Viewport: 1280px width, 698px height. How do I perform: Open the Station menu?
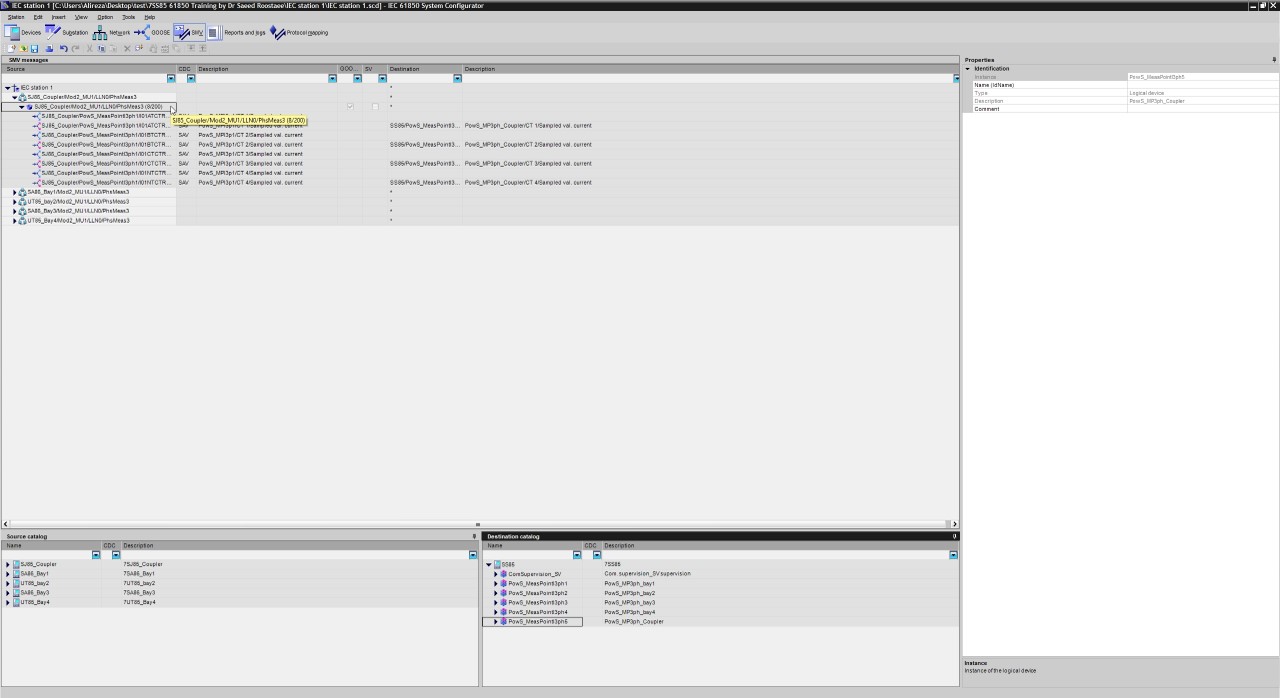[x=16, y=17]
